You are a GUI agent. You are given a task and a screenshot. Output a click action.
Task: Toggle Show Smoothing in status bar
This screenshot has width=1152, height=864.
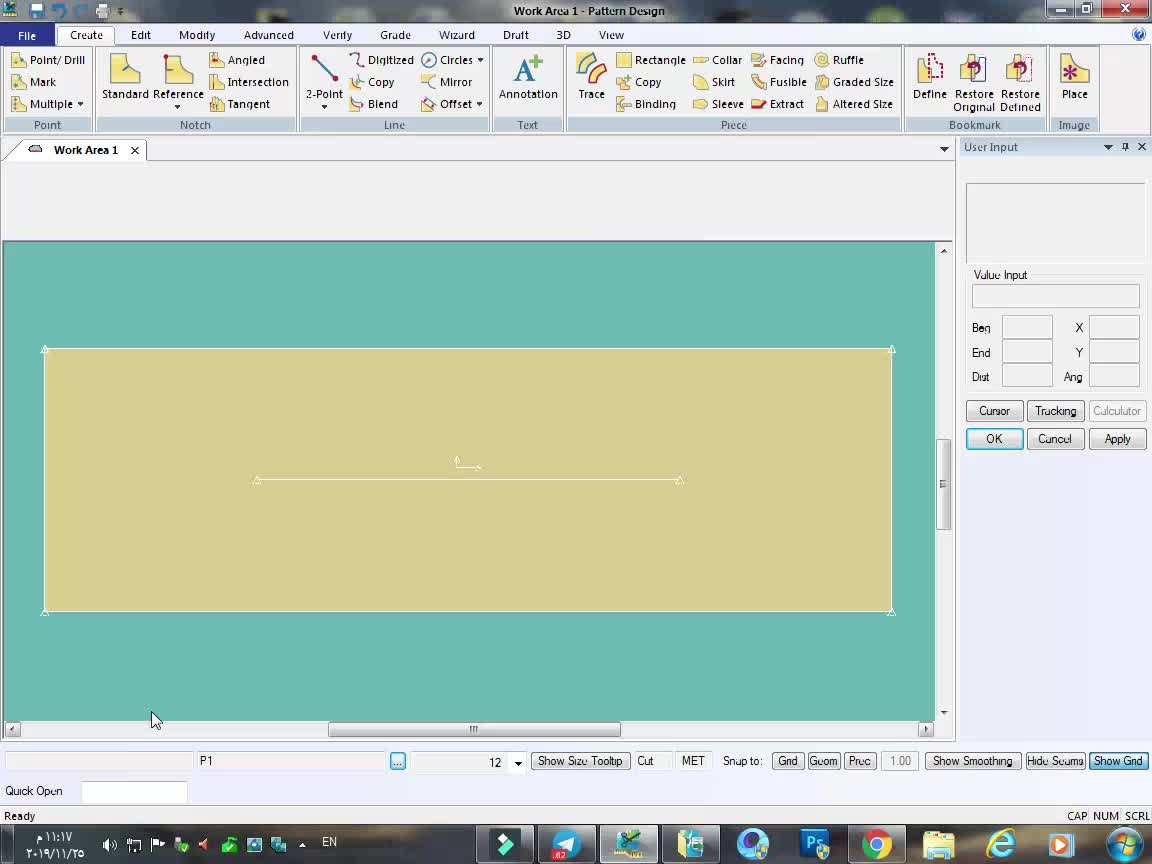click(x=972, y=761)
